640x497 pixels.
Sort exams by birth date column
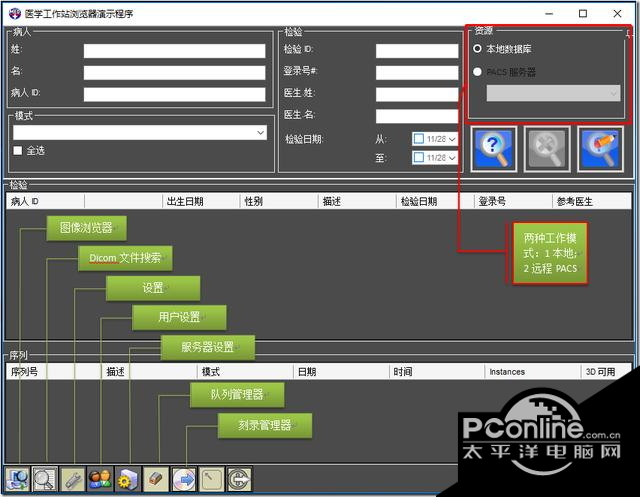[201, 201]
